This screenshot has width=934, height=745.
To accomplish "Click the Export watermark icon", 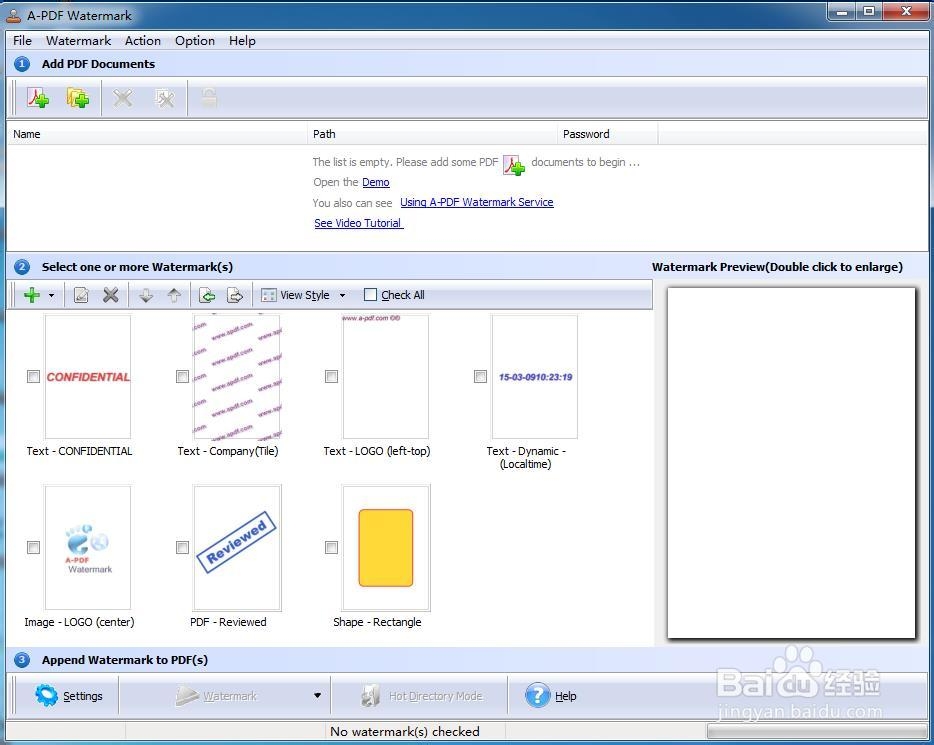I will [235, 295].
